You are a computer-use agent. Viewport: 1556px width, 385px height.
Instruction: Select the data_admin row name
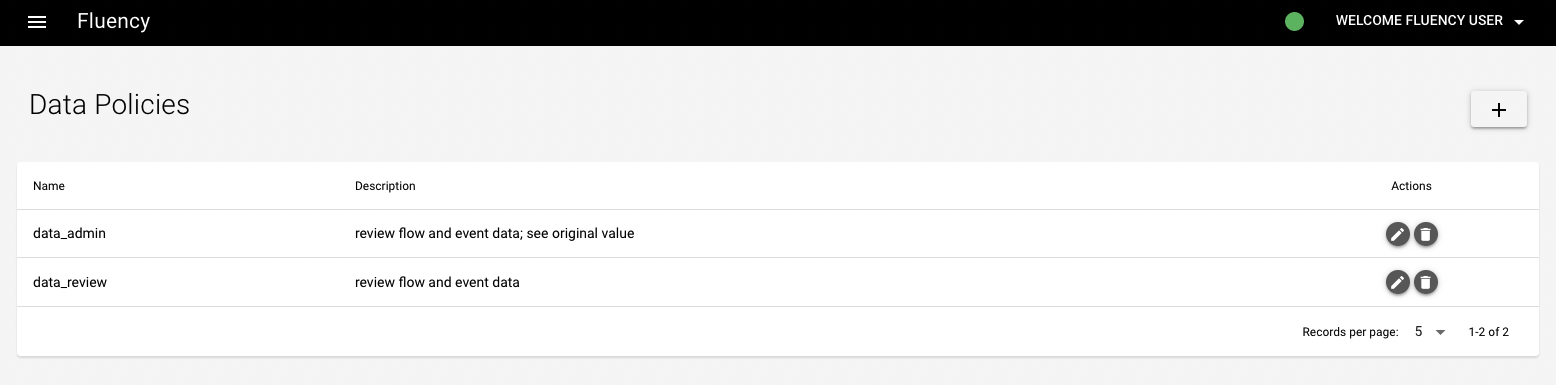click(69, 233)
